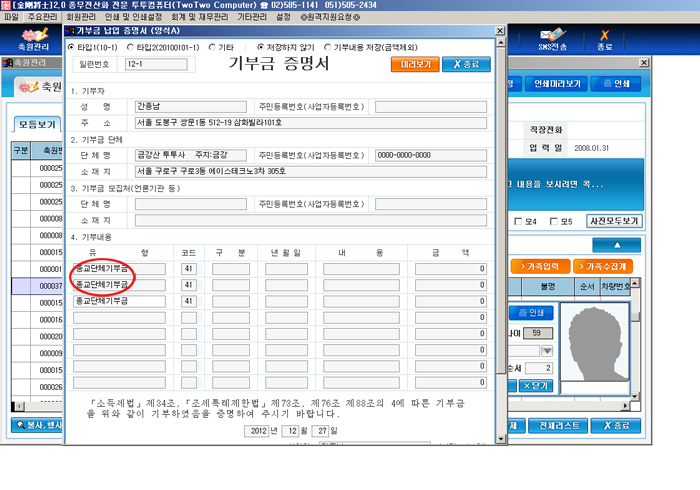Select the 타입1(10-1) radio button
Screen dimensions: 700x490
[71, 47]
